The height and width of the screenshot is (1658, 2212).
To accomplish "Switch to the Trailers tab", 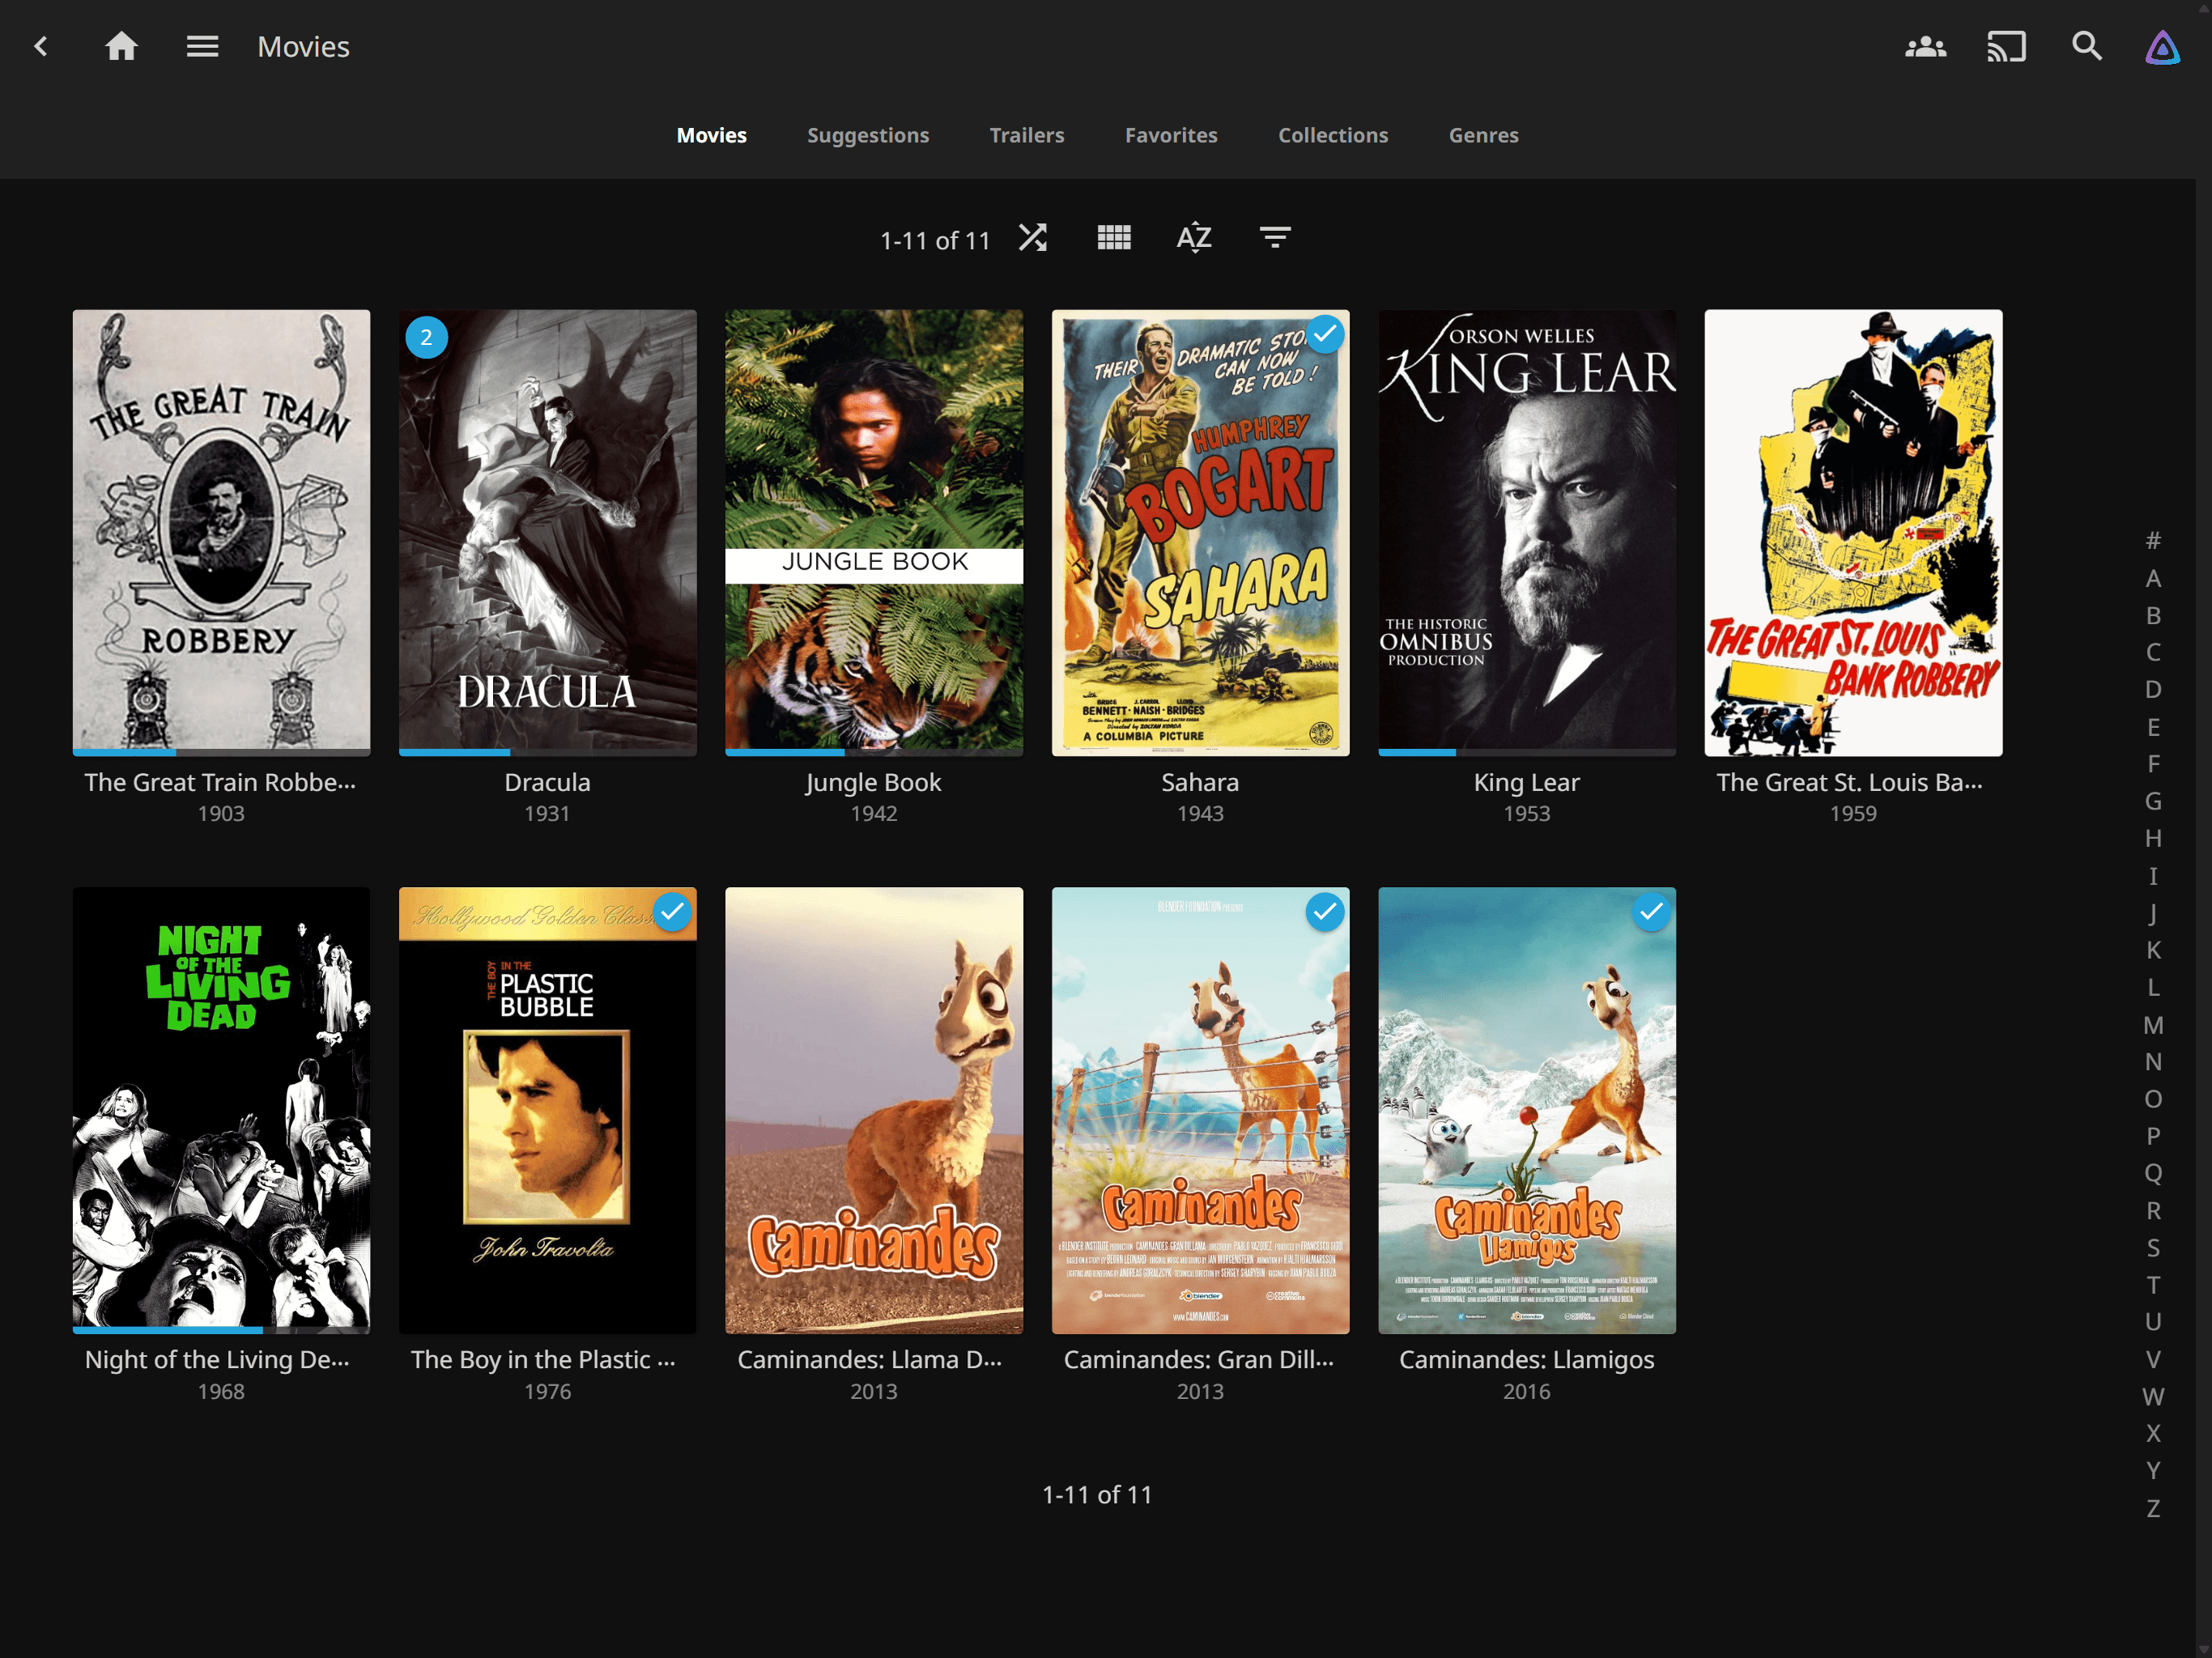I will [1027, 135].
